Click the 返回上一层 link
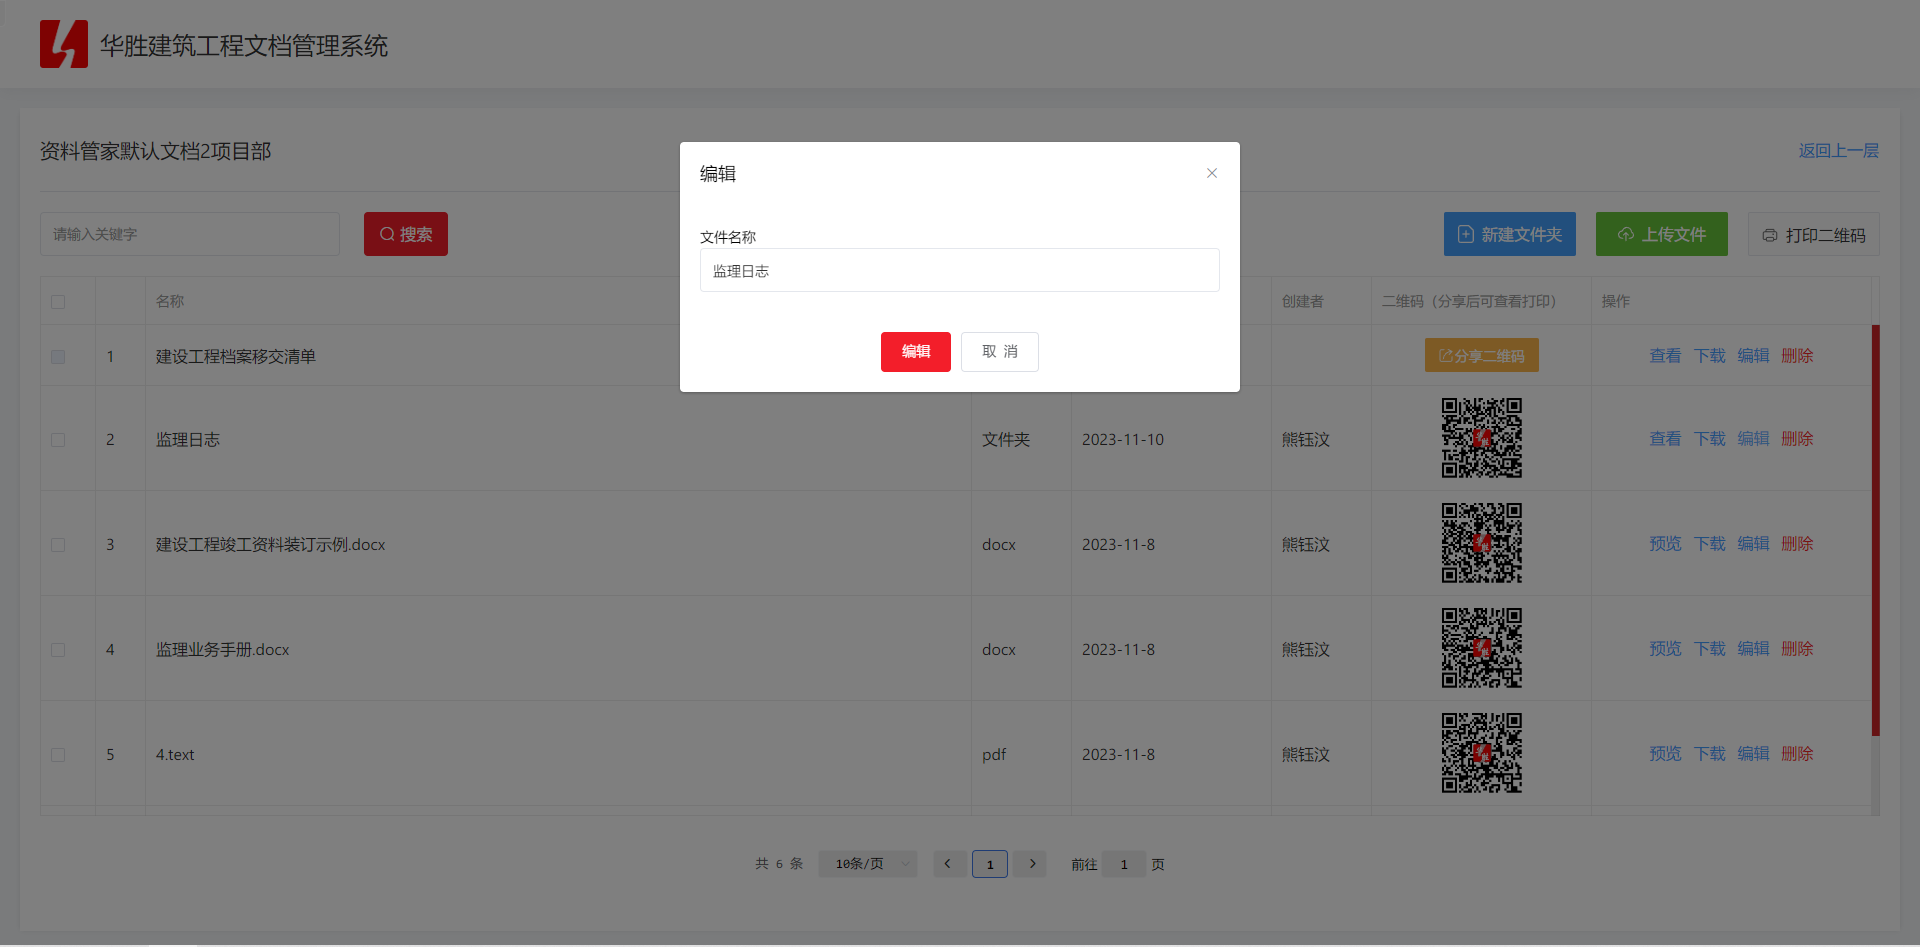 1839,150
